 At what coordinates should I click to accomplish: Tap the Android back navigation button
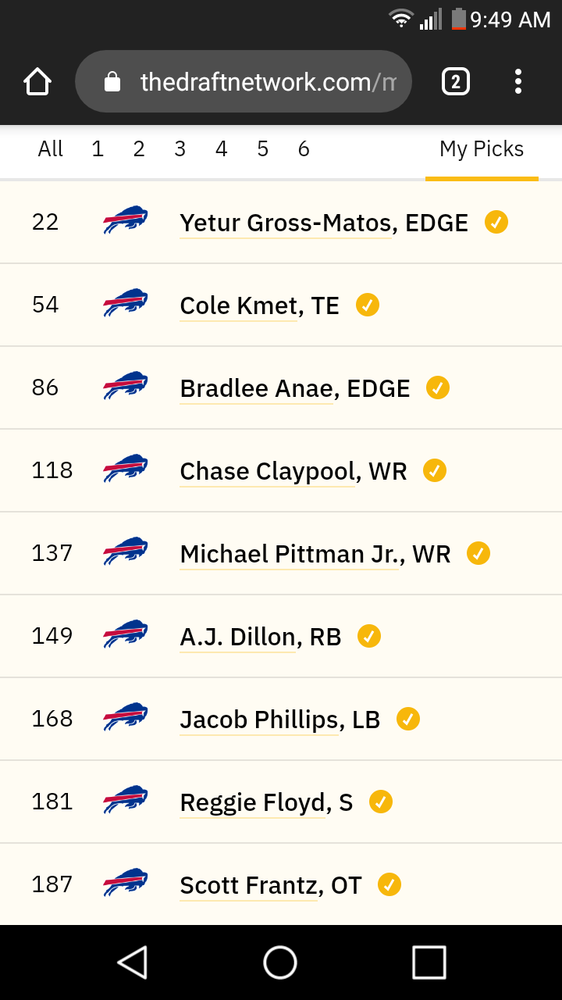(x=133, y=962)
